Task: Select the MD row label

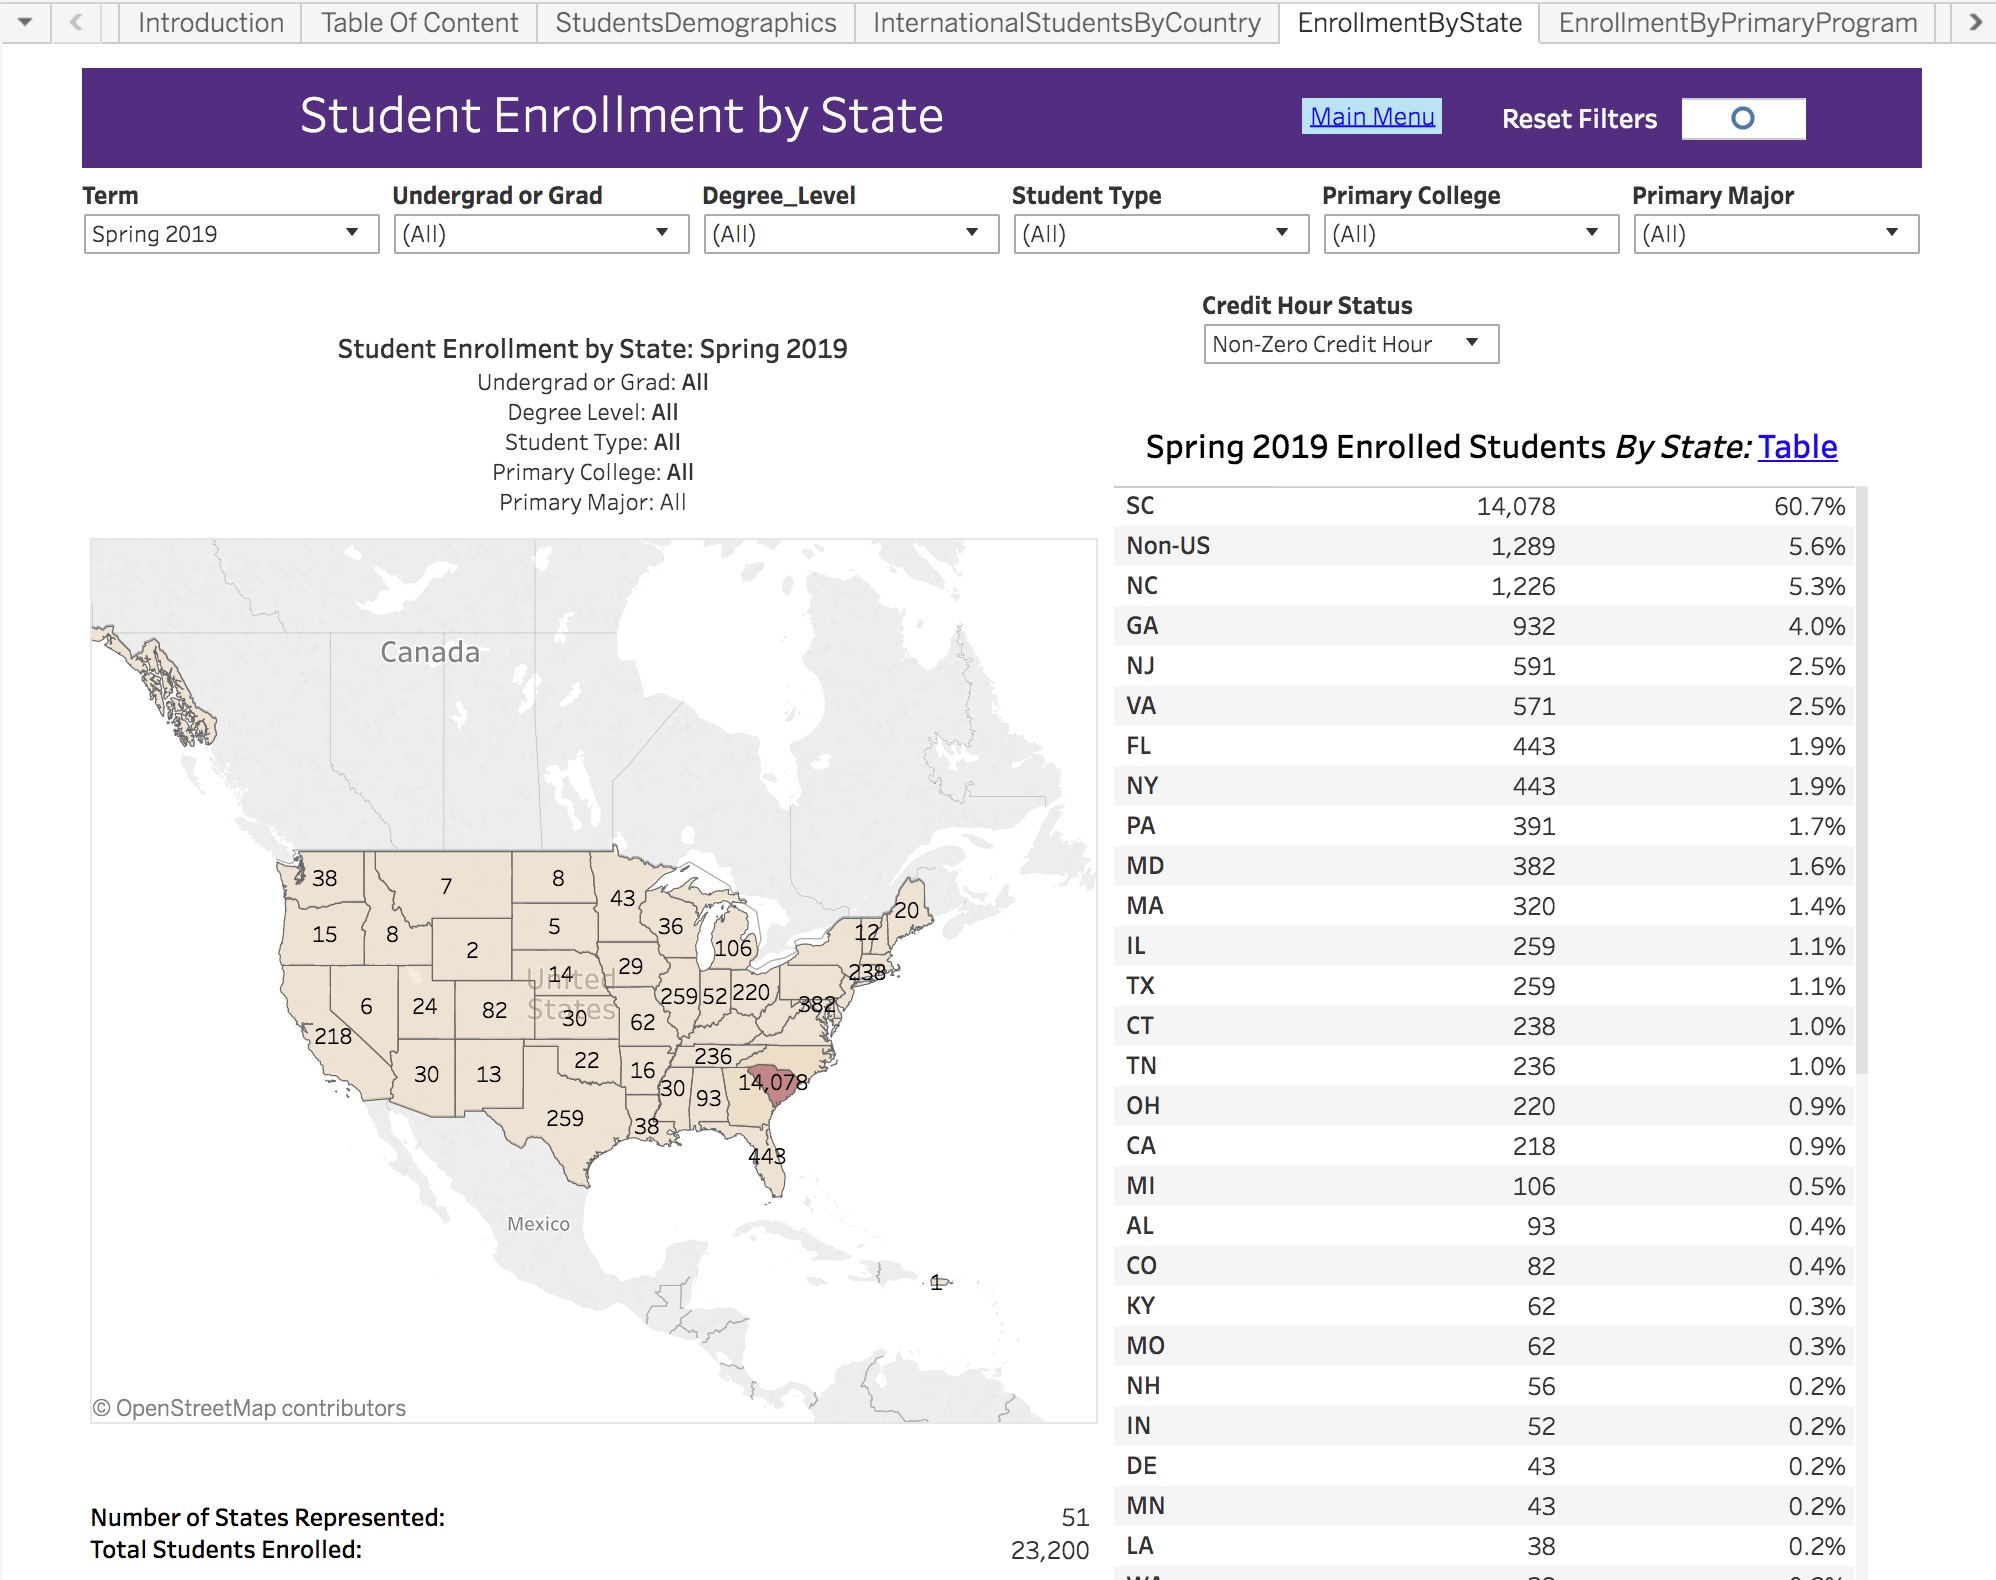Action: coord(1145,866)
